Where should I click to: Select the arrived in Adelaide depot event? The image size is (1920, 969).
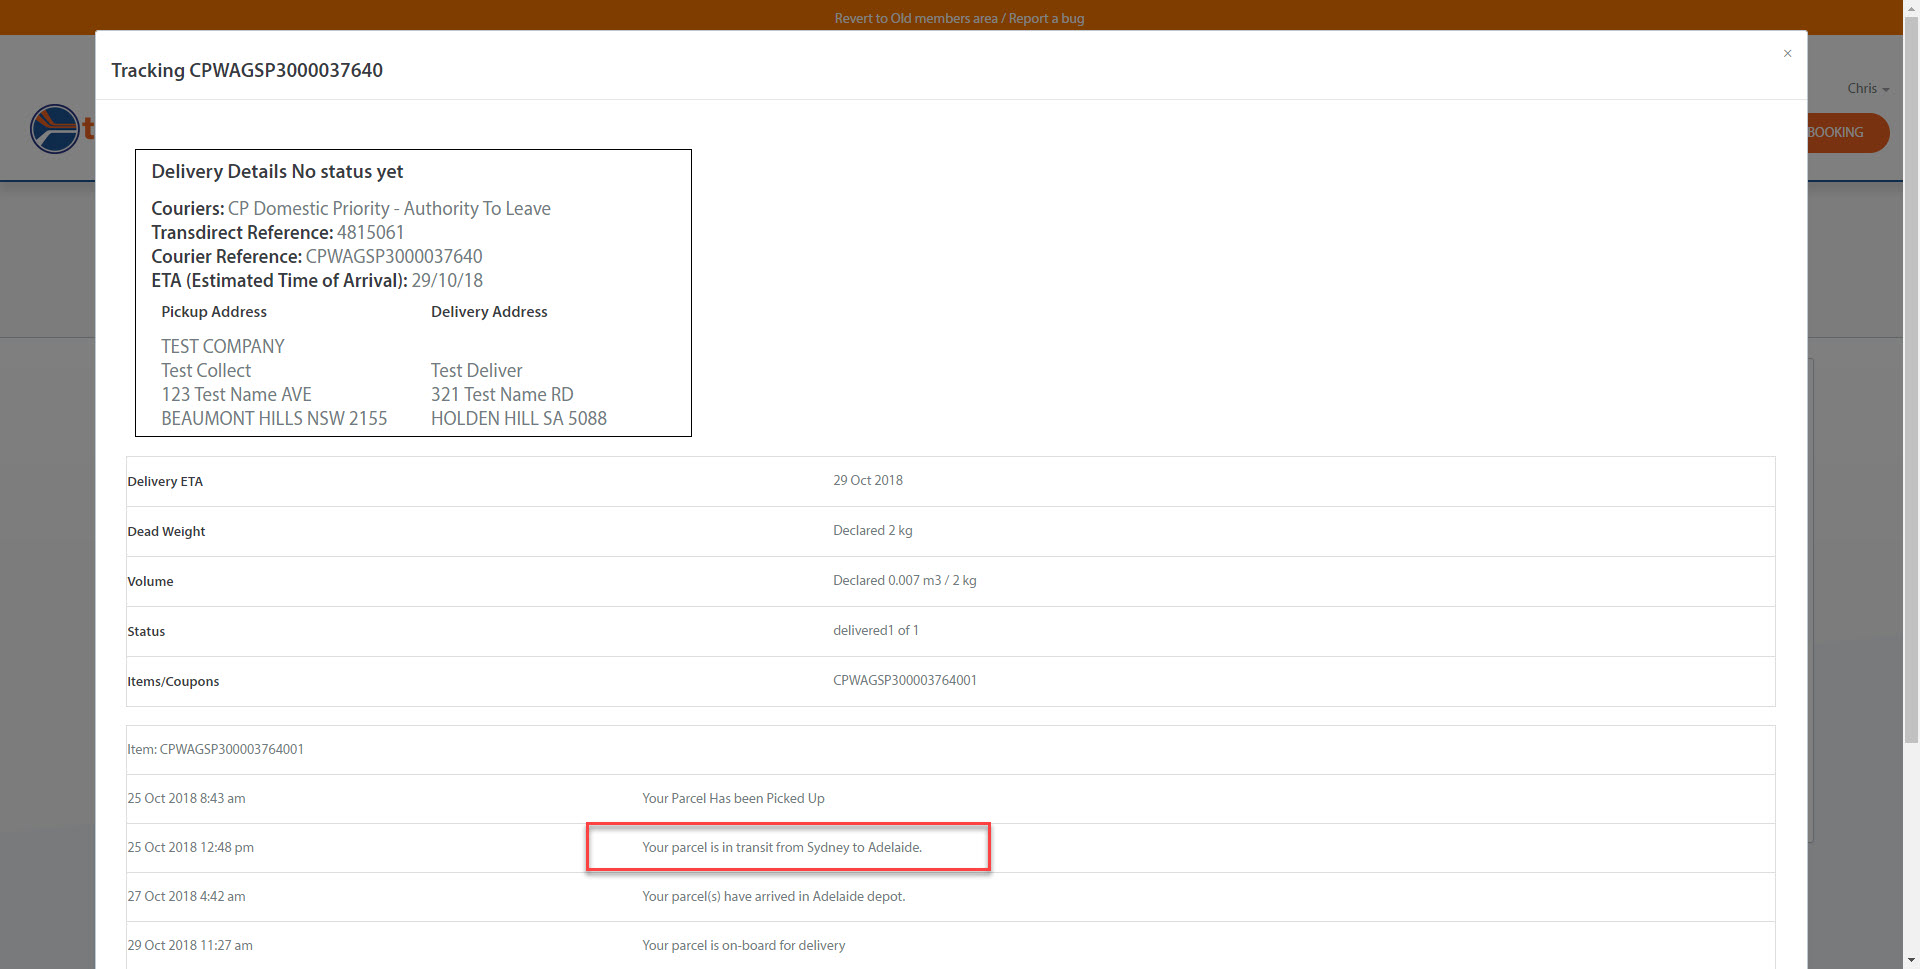coord(773,896)
